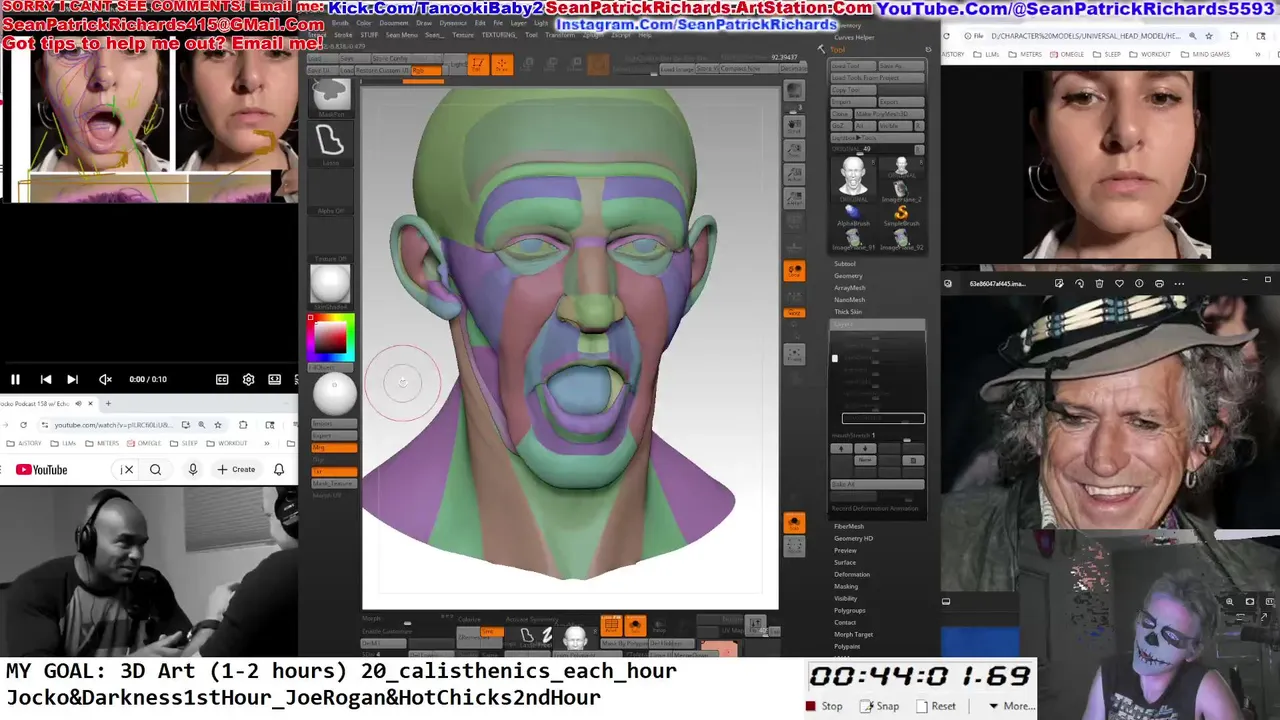Image resolution: width=1280 pixels, height=720 pixels.
Task: Toggle Smt button near Colorize
Action: pos(490,632)
